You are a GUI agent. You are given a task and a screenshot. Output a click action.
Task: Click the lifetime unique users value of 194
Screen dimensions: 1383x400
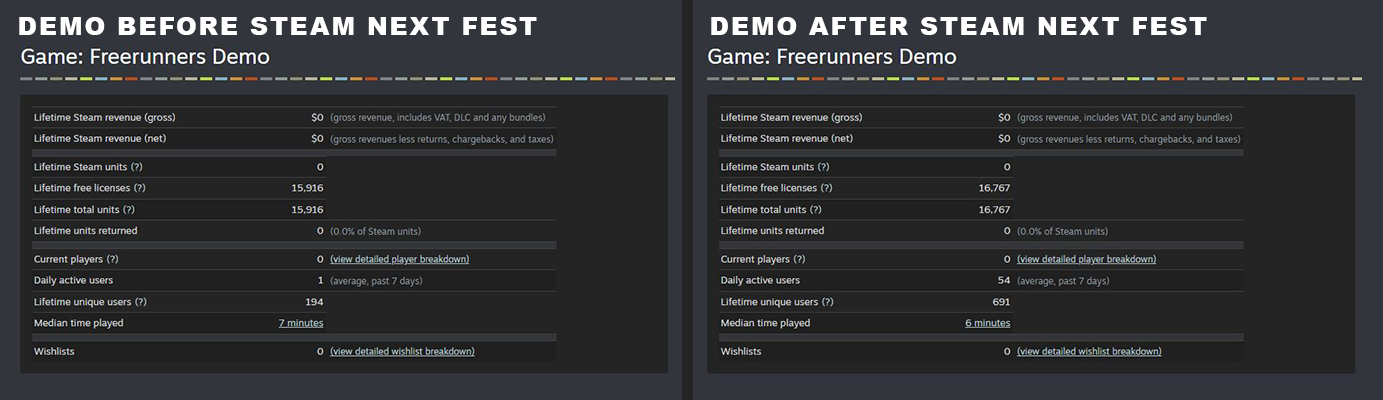[x=314, y=302]
